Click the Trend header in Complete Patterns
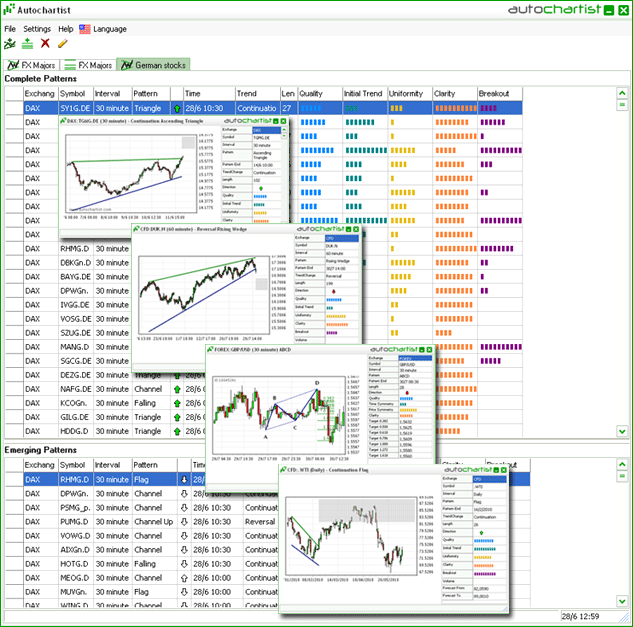 pyautogui.click(x=258, y=94)
